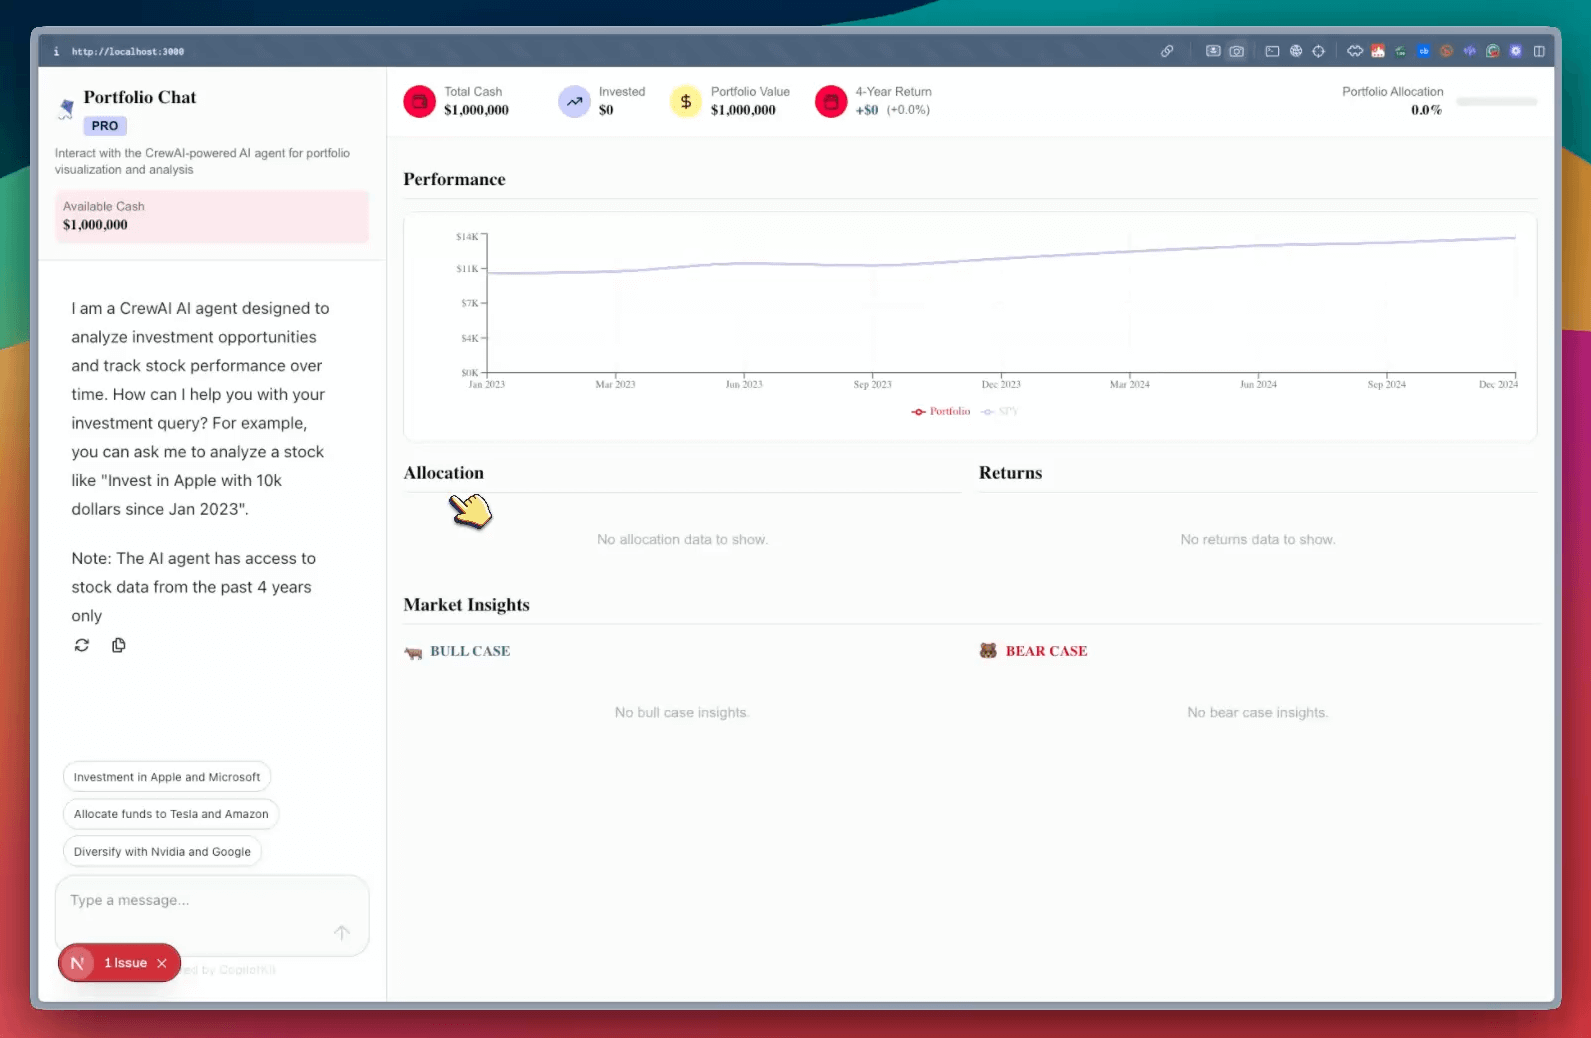Image resolution: width=1591 pixels, height=1038 pixels.
Task: Toggle the Portfolio series in chart legend
Action: (941, 411)
